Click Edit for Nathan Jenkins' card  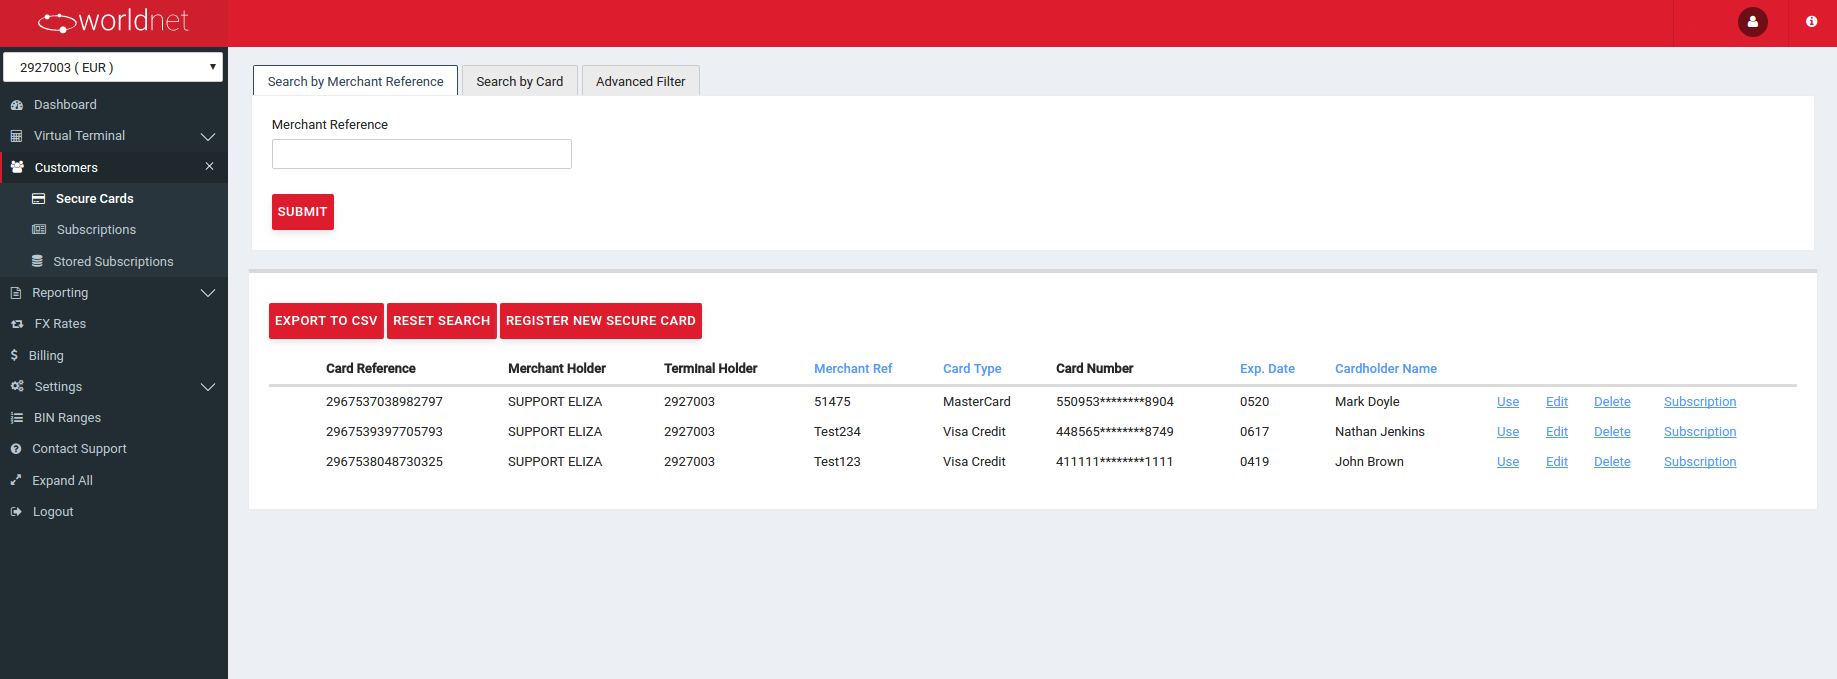pos(1557,432)
